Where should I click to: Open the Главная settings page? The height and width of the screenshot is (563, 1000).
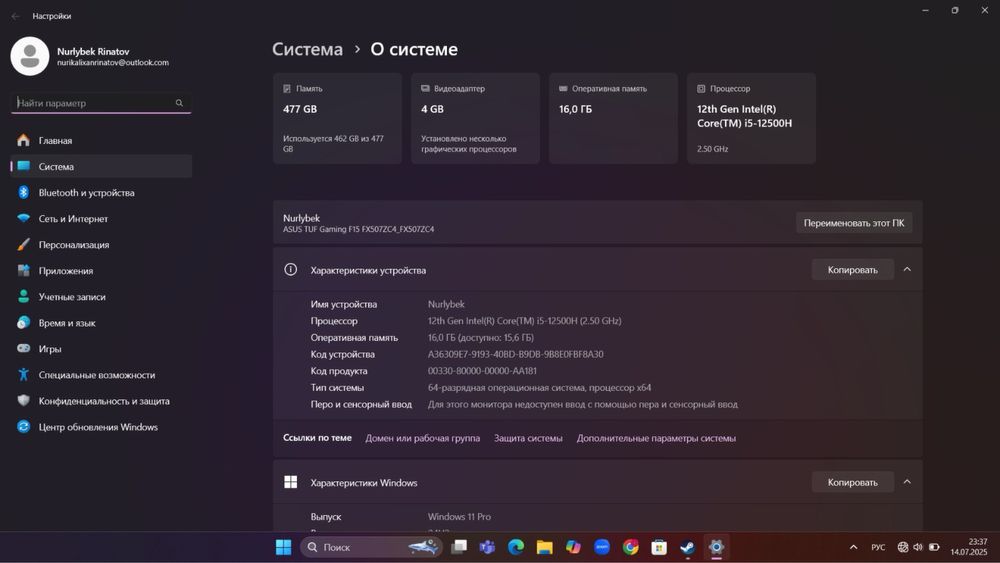coord(101,140)
